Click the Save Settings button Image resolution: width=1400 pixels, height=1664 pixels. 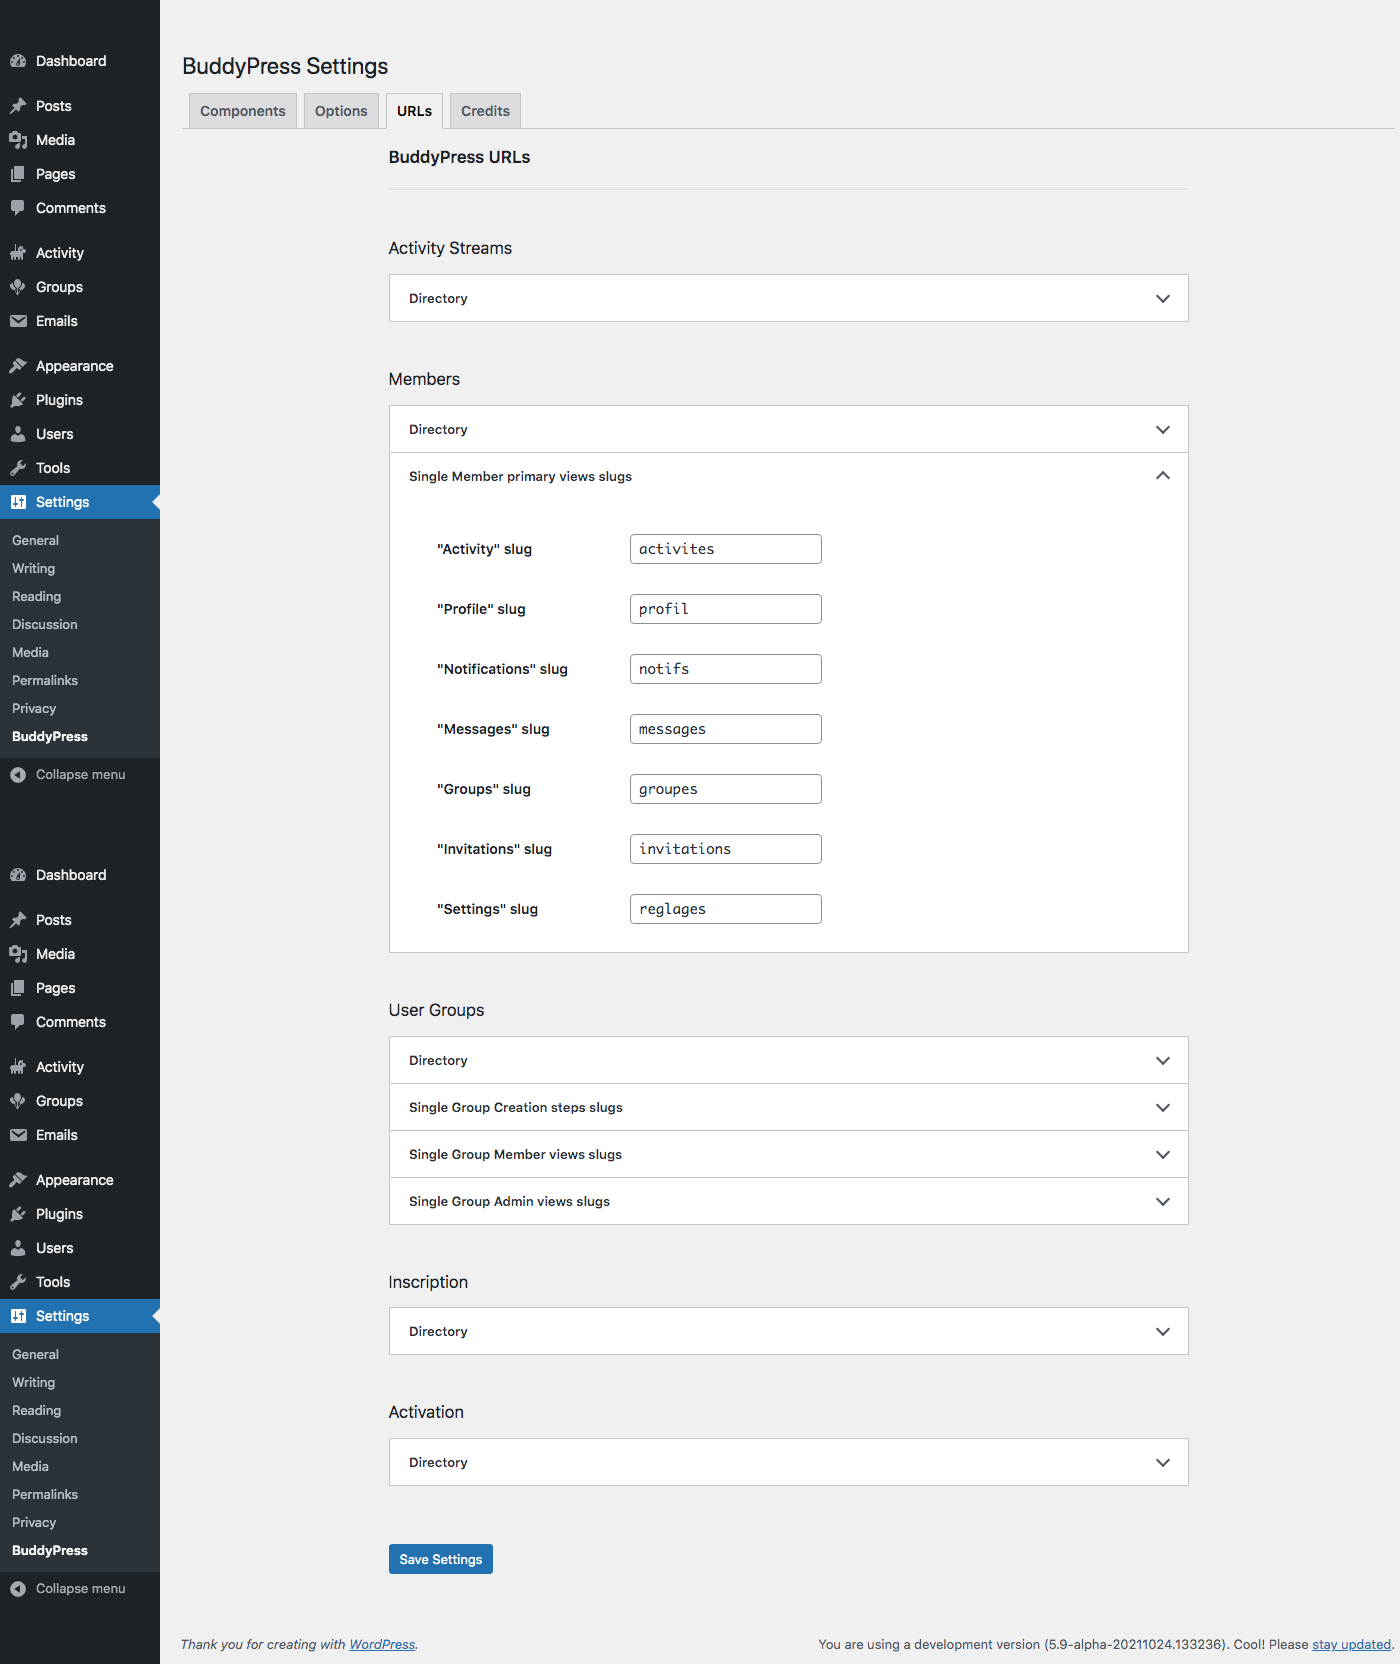pyautogui.click(x=440, y=1559)
